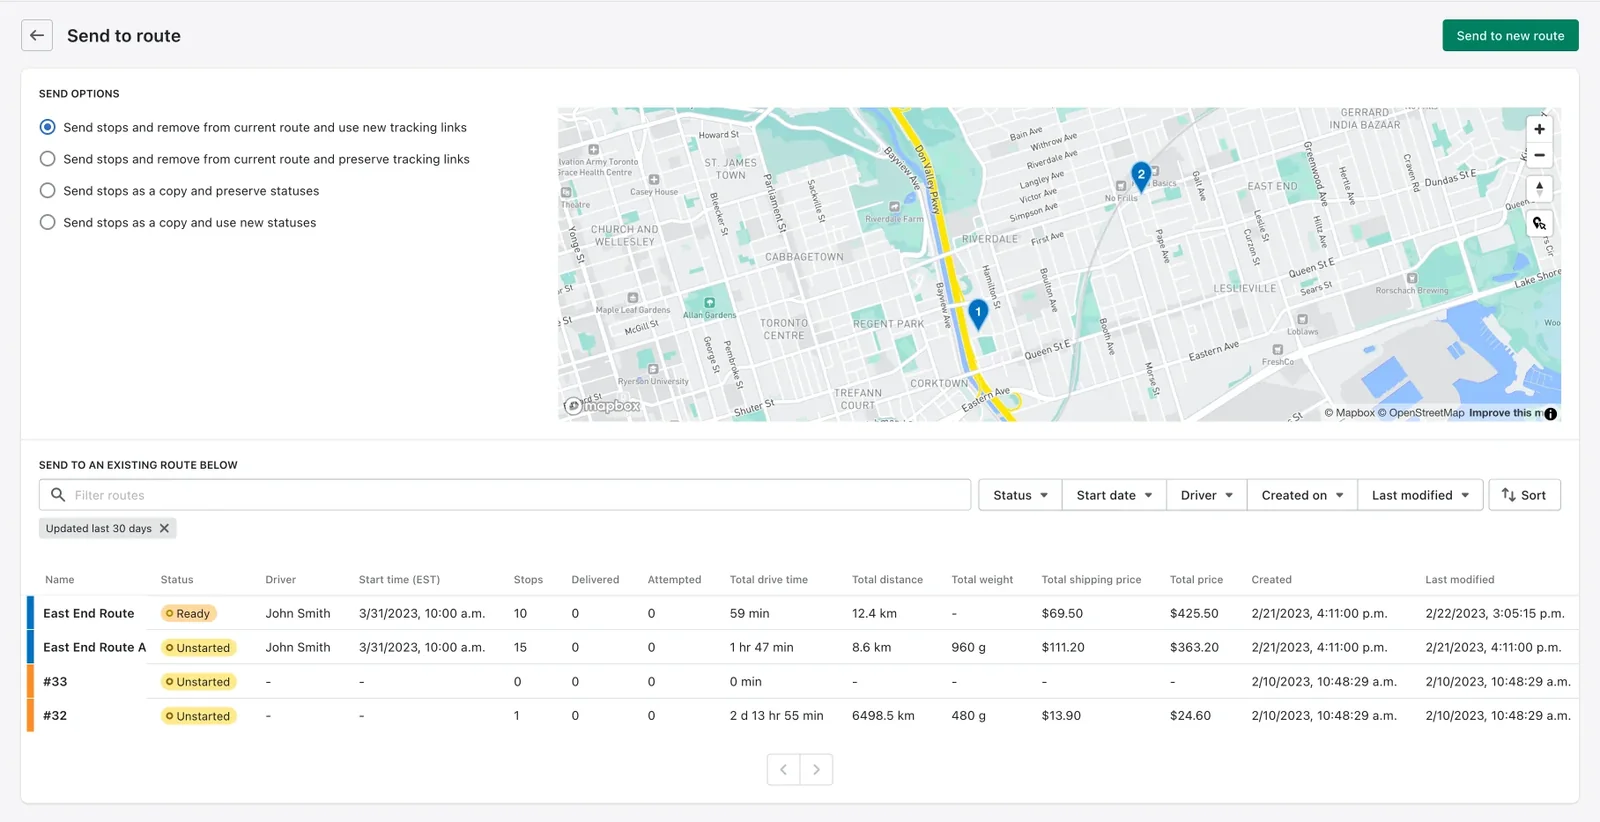Choose send as copy with new statuses
Screen dimensions: 1600x822
point(47,223)
